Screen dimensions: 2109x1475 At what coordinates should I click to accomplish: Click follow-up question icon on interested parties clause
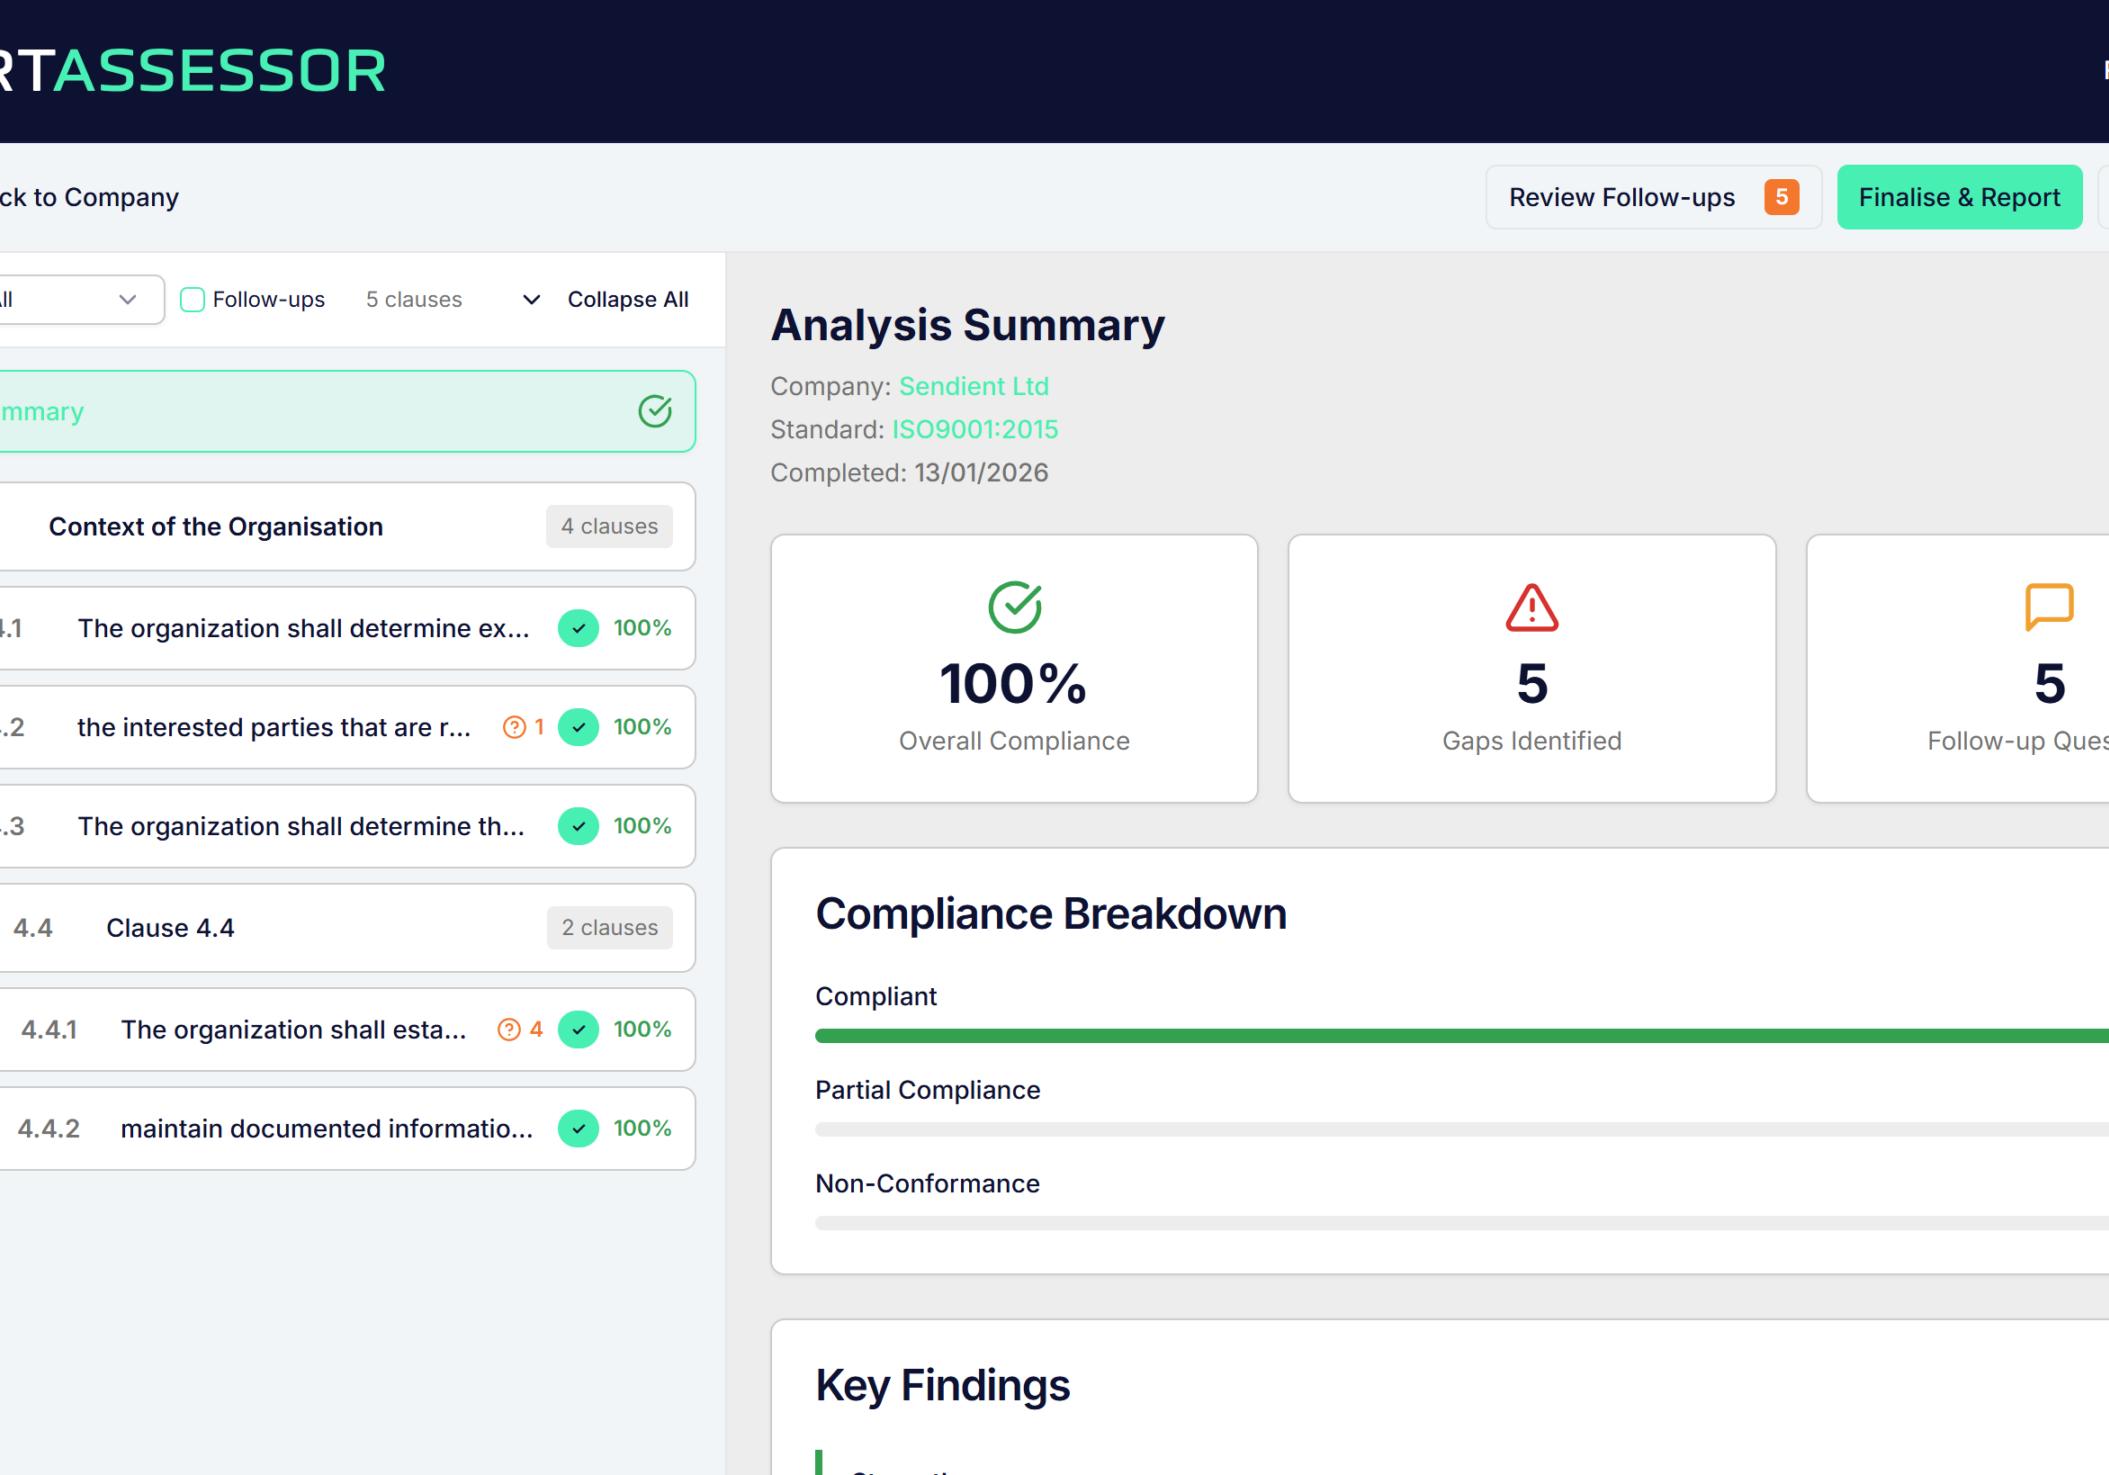pyautogui.click(x=514, y=727)
